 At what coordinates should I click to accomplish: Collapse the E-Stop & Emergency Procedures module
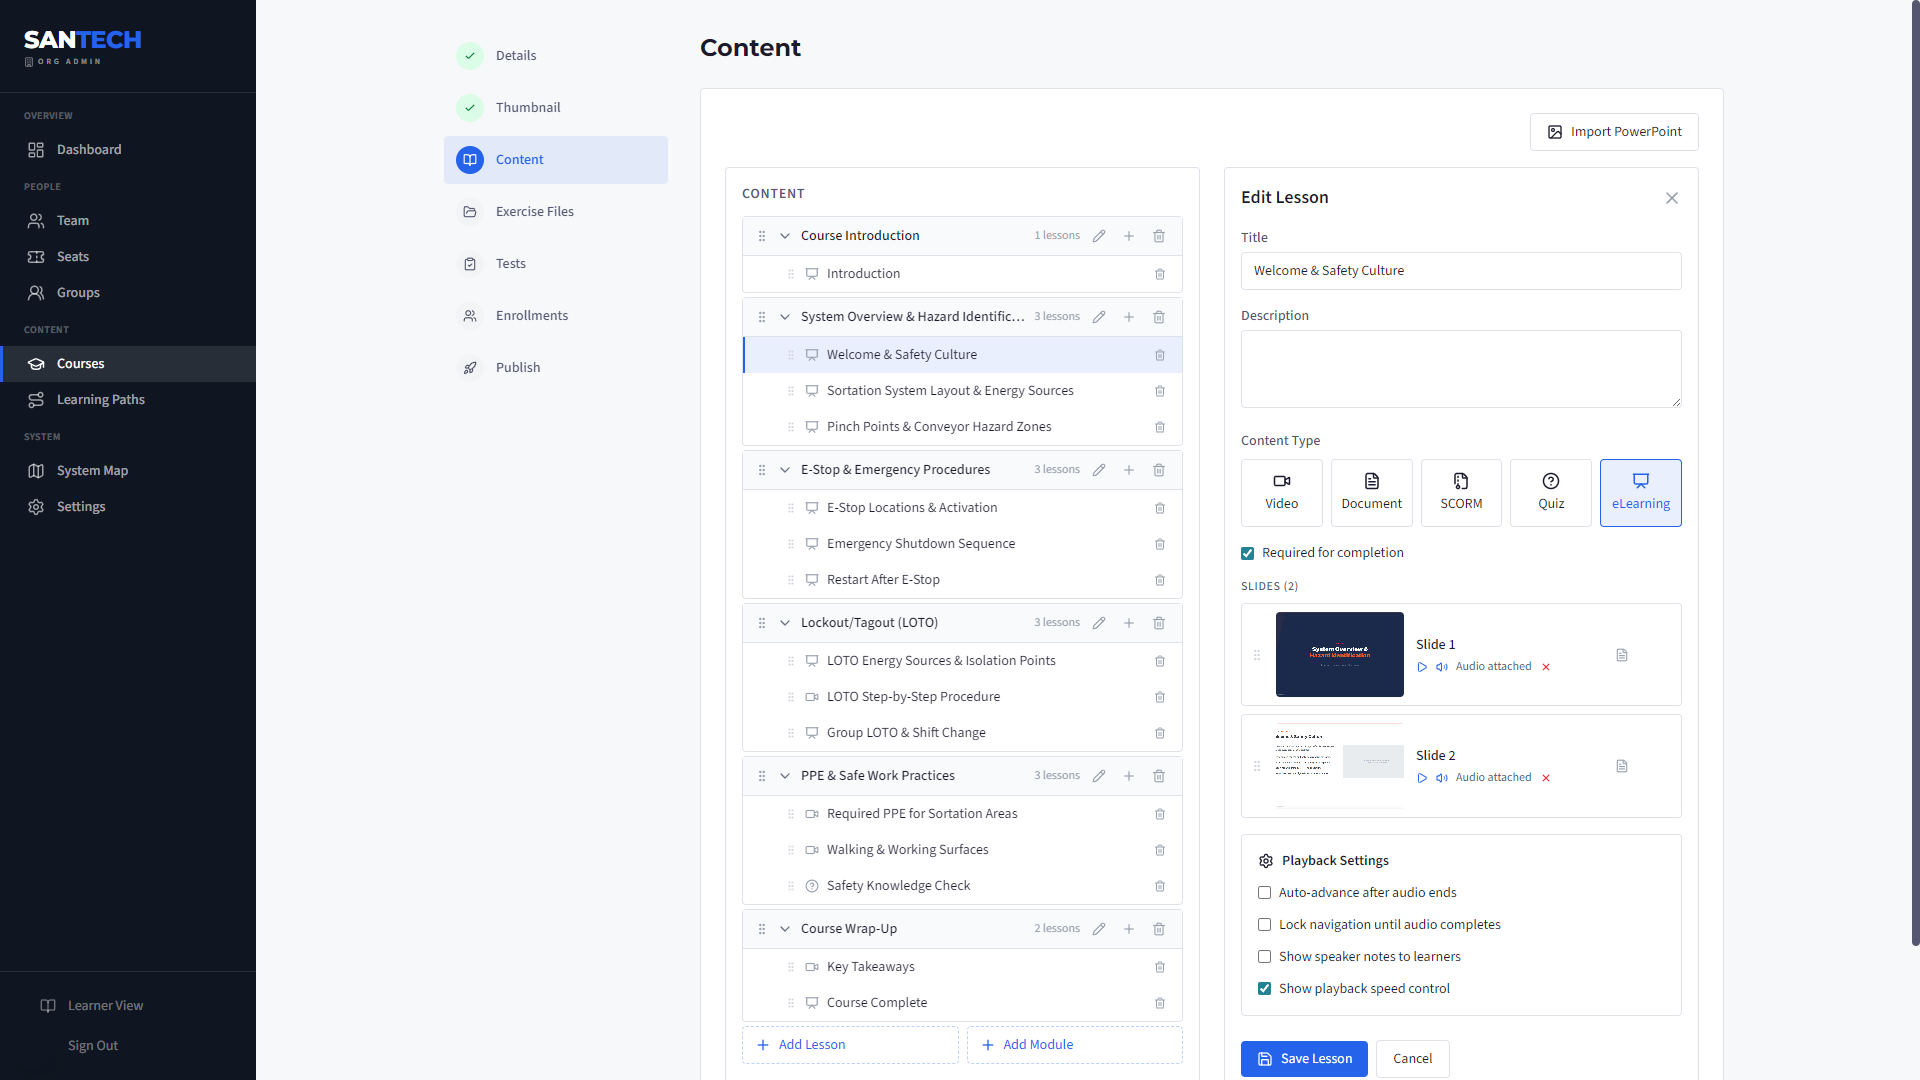point(785,470)
